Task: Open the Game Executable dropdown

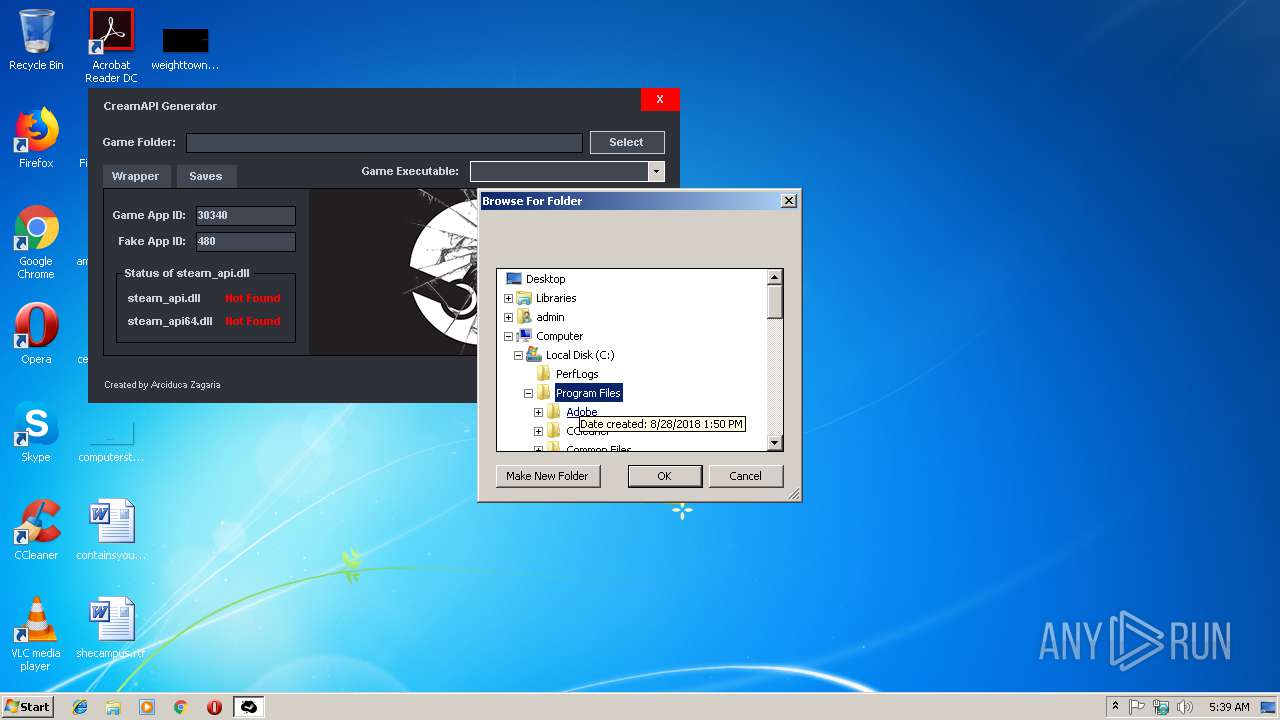Action: point(656,172)
